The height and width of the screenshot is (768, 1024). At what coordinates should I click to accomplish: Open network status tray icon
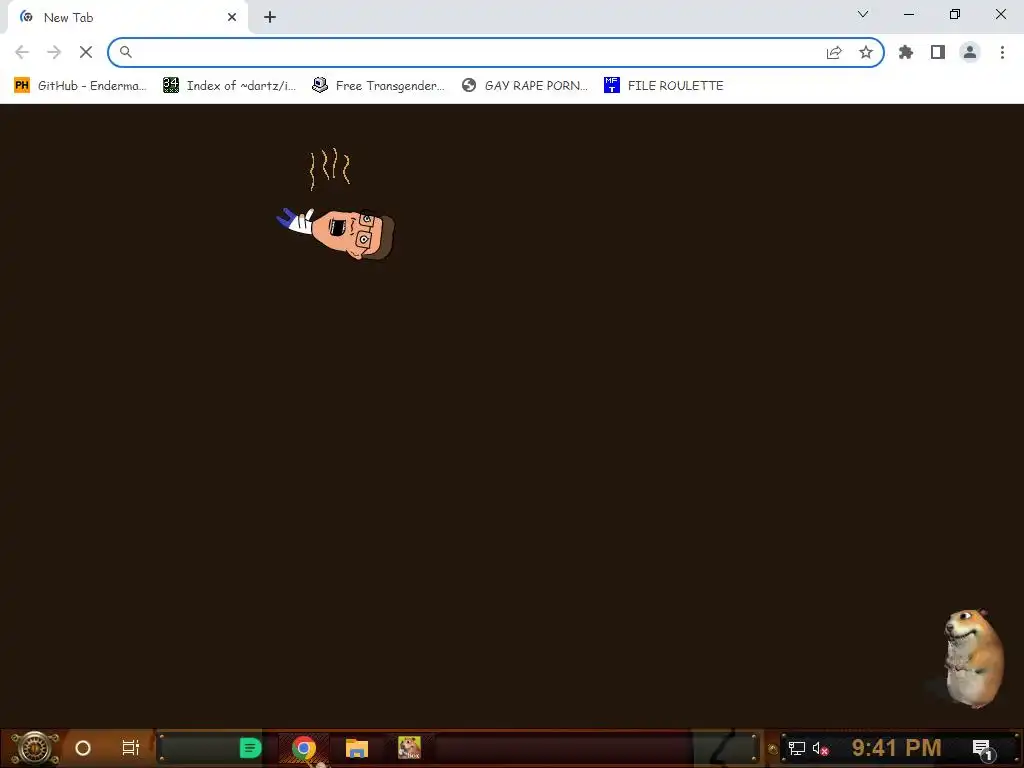[x=797, y=748]
